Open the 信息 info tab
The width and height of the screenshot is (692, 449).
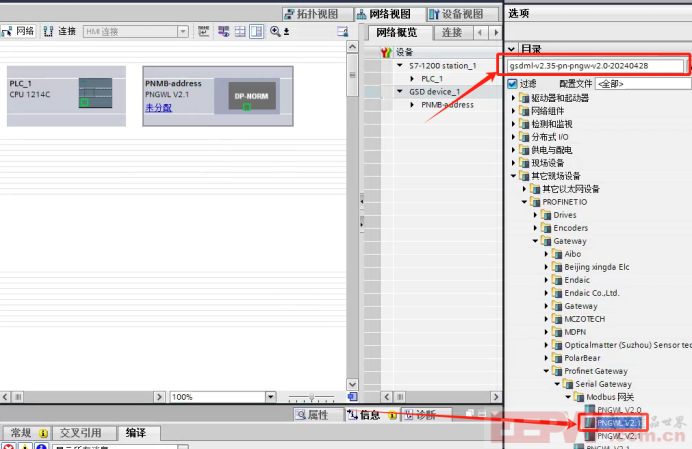click(x=371, y=415)
